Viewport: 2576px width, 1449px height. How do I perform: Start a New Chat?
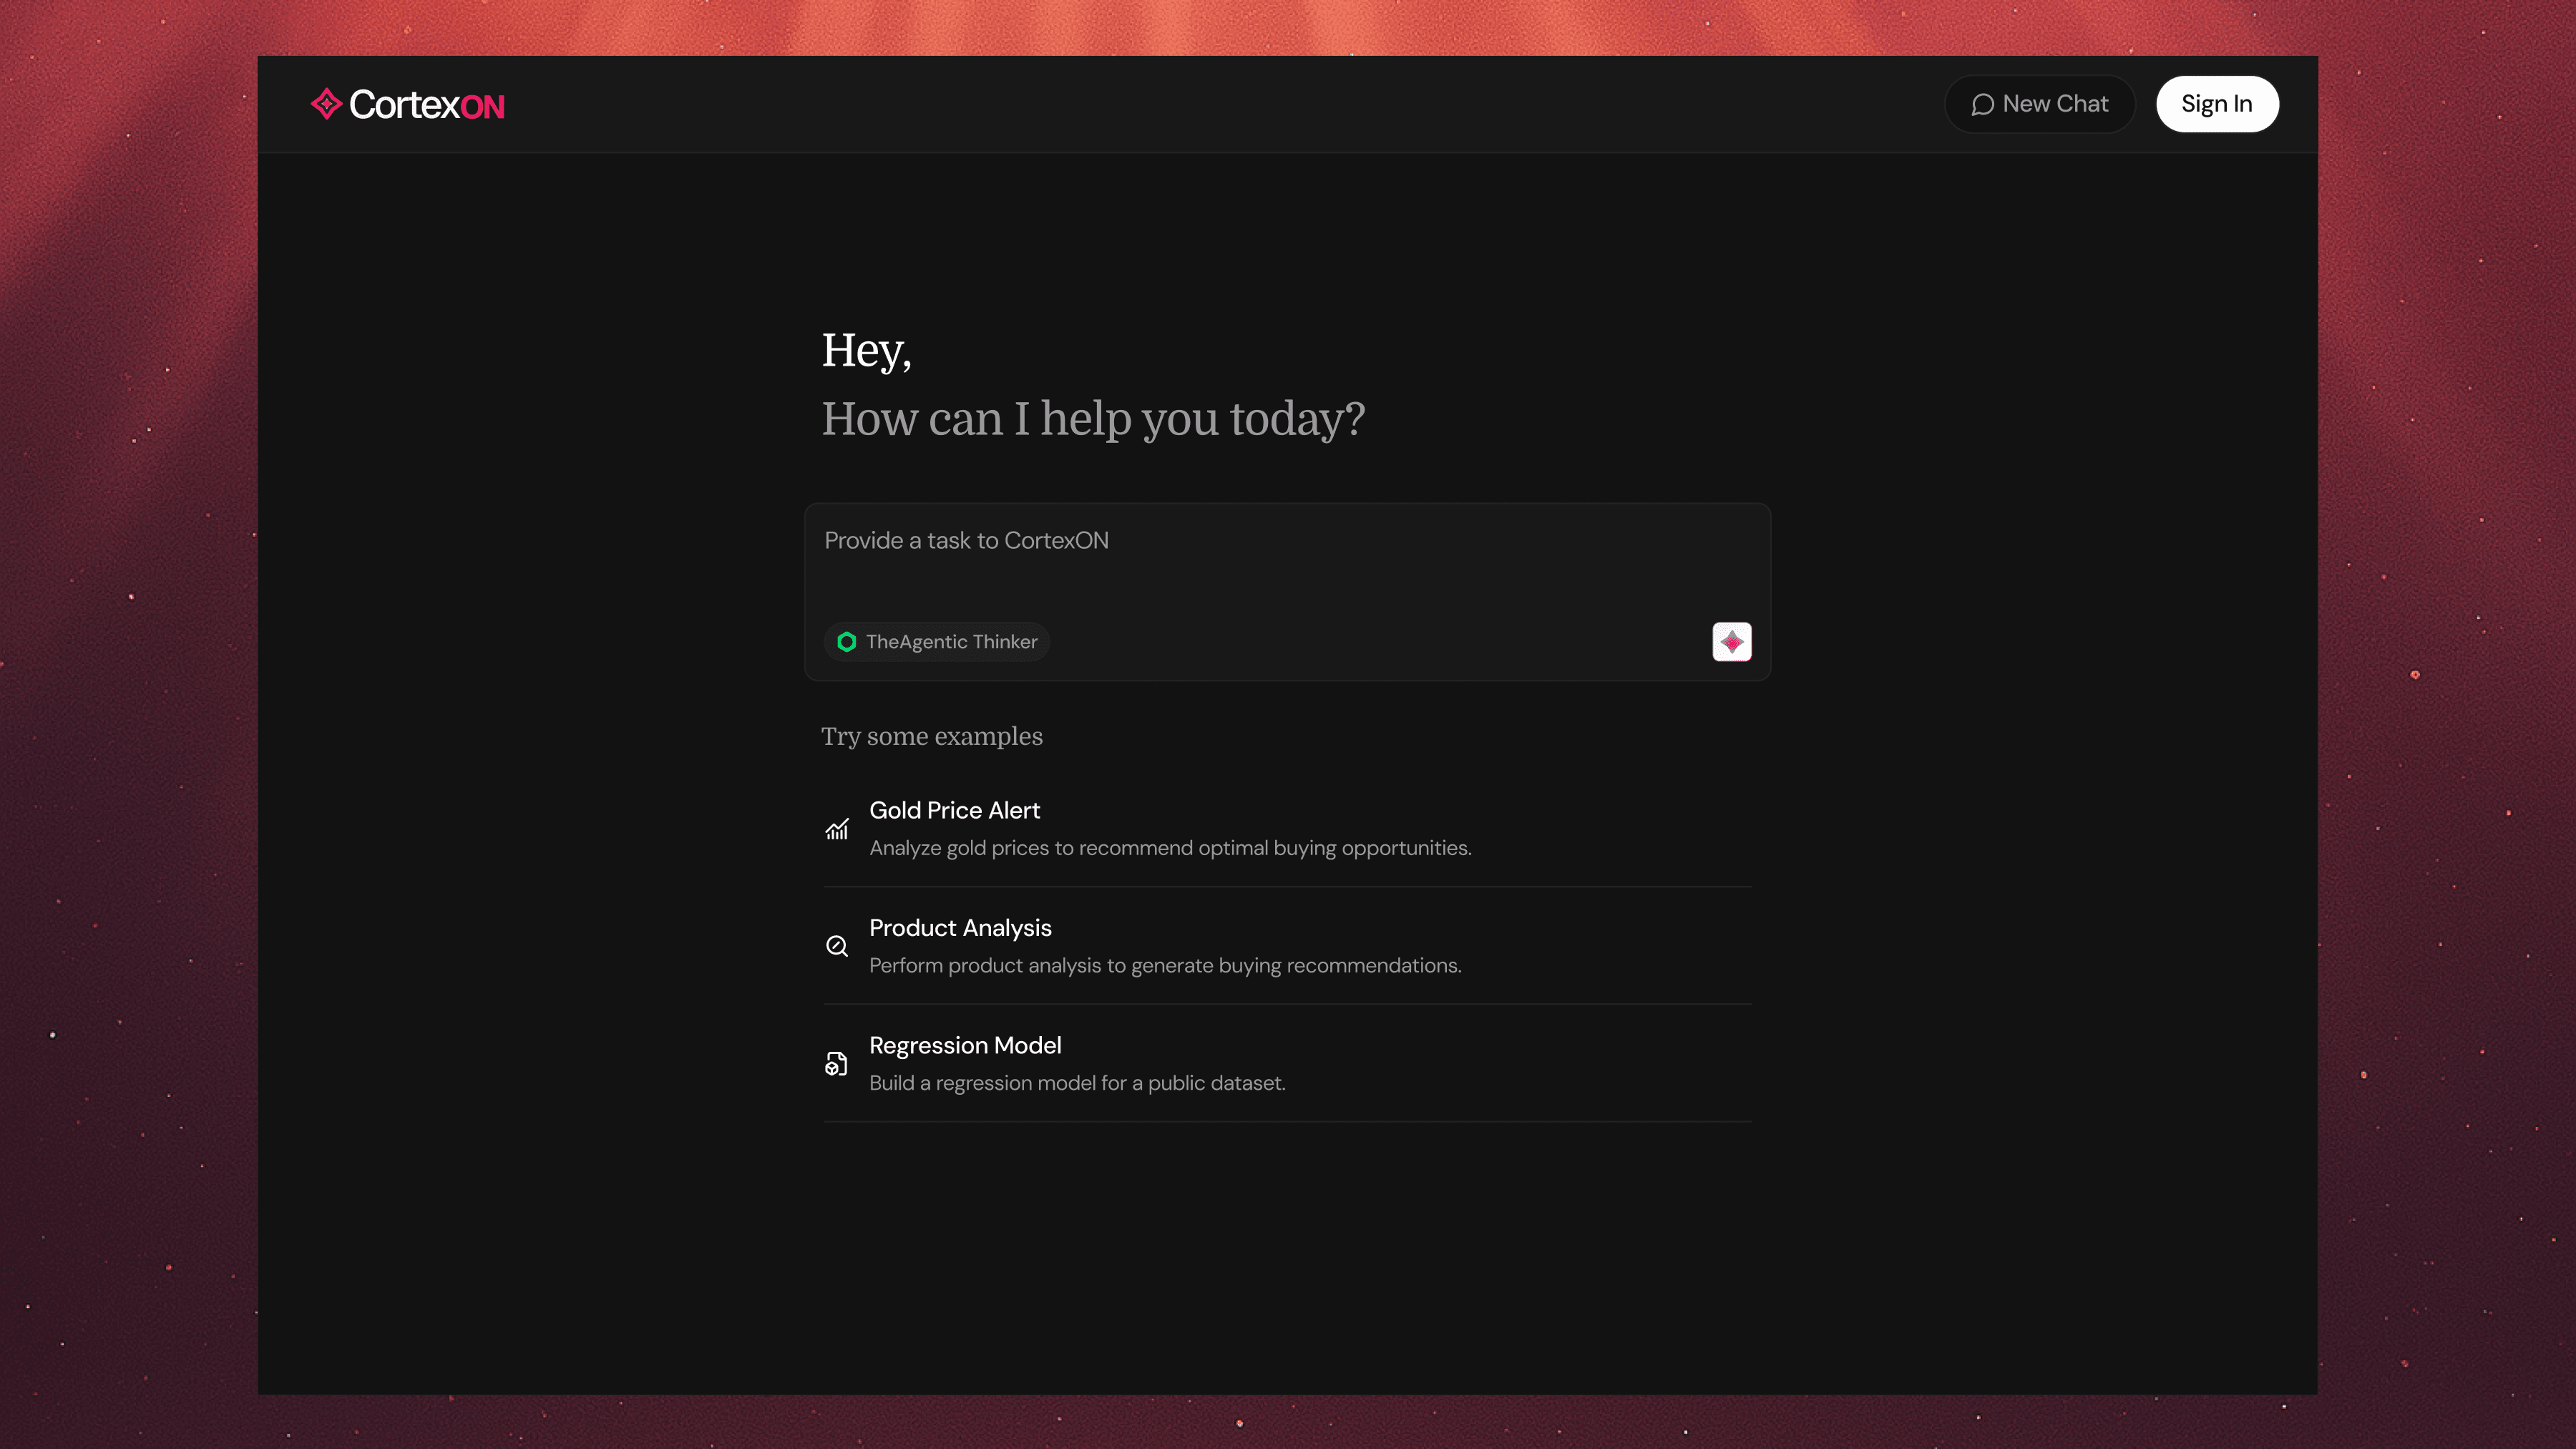click(x=2039, y=104)
